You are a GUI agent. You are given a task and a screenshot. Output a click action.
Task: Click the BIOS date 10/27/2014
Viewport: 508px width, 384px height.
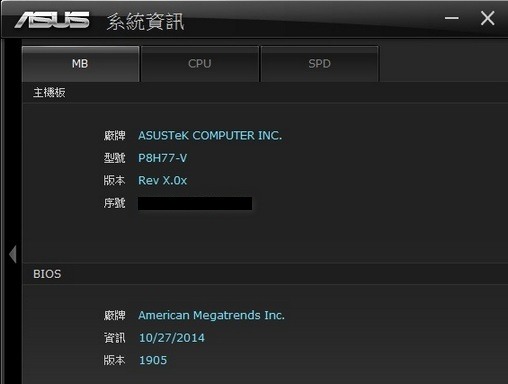tap(172, 338)
